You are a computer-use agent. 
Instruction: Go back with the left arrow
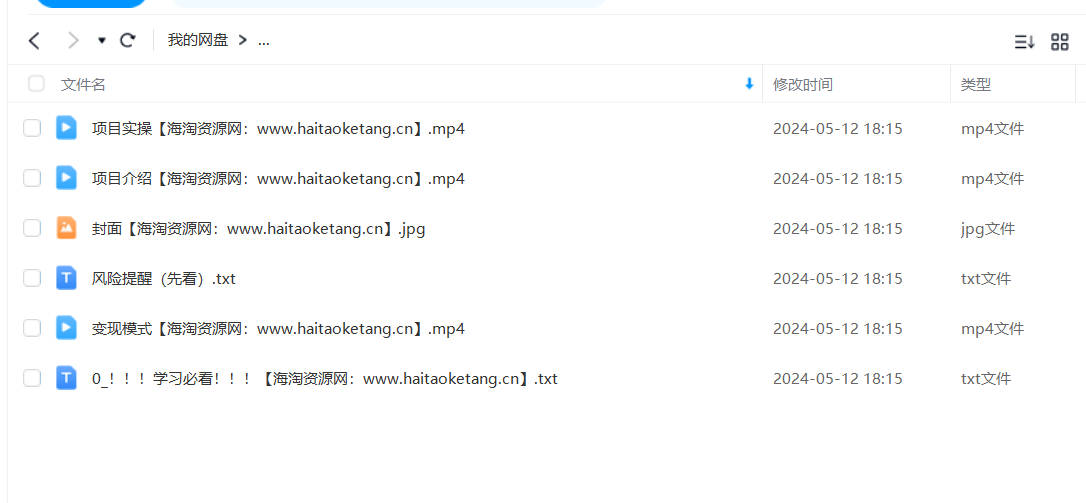coord(34,41)
